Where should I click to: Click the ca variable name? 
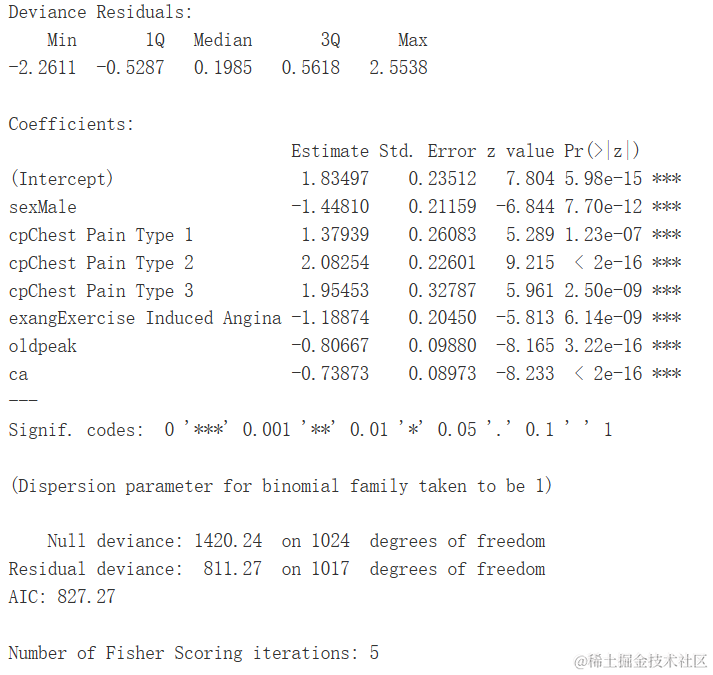[18, 374]
